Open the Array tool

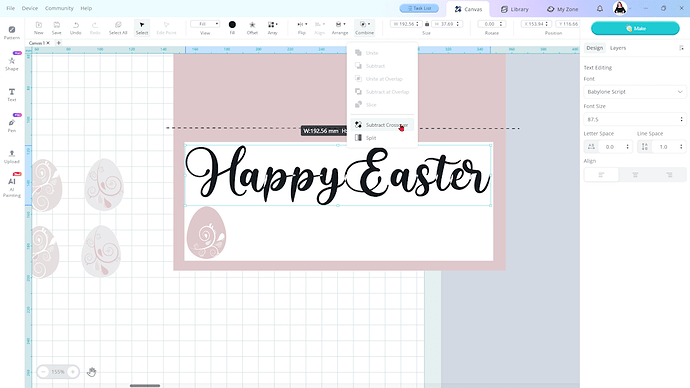coord(272,28)
